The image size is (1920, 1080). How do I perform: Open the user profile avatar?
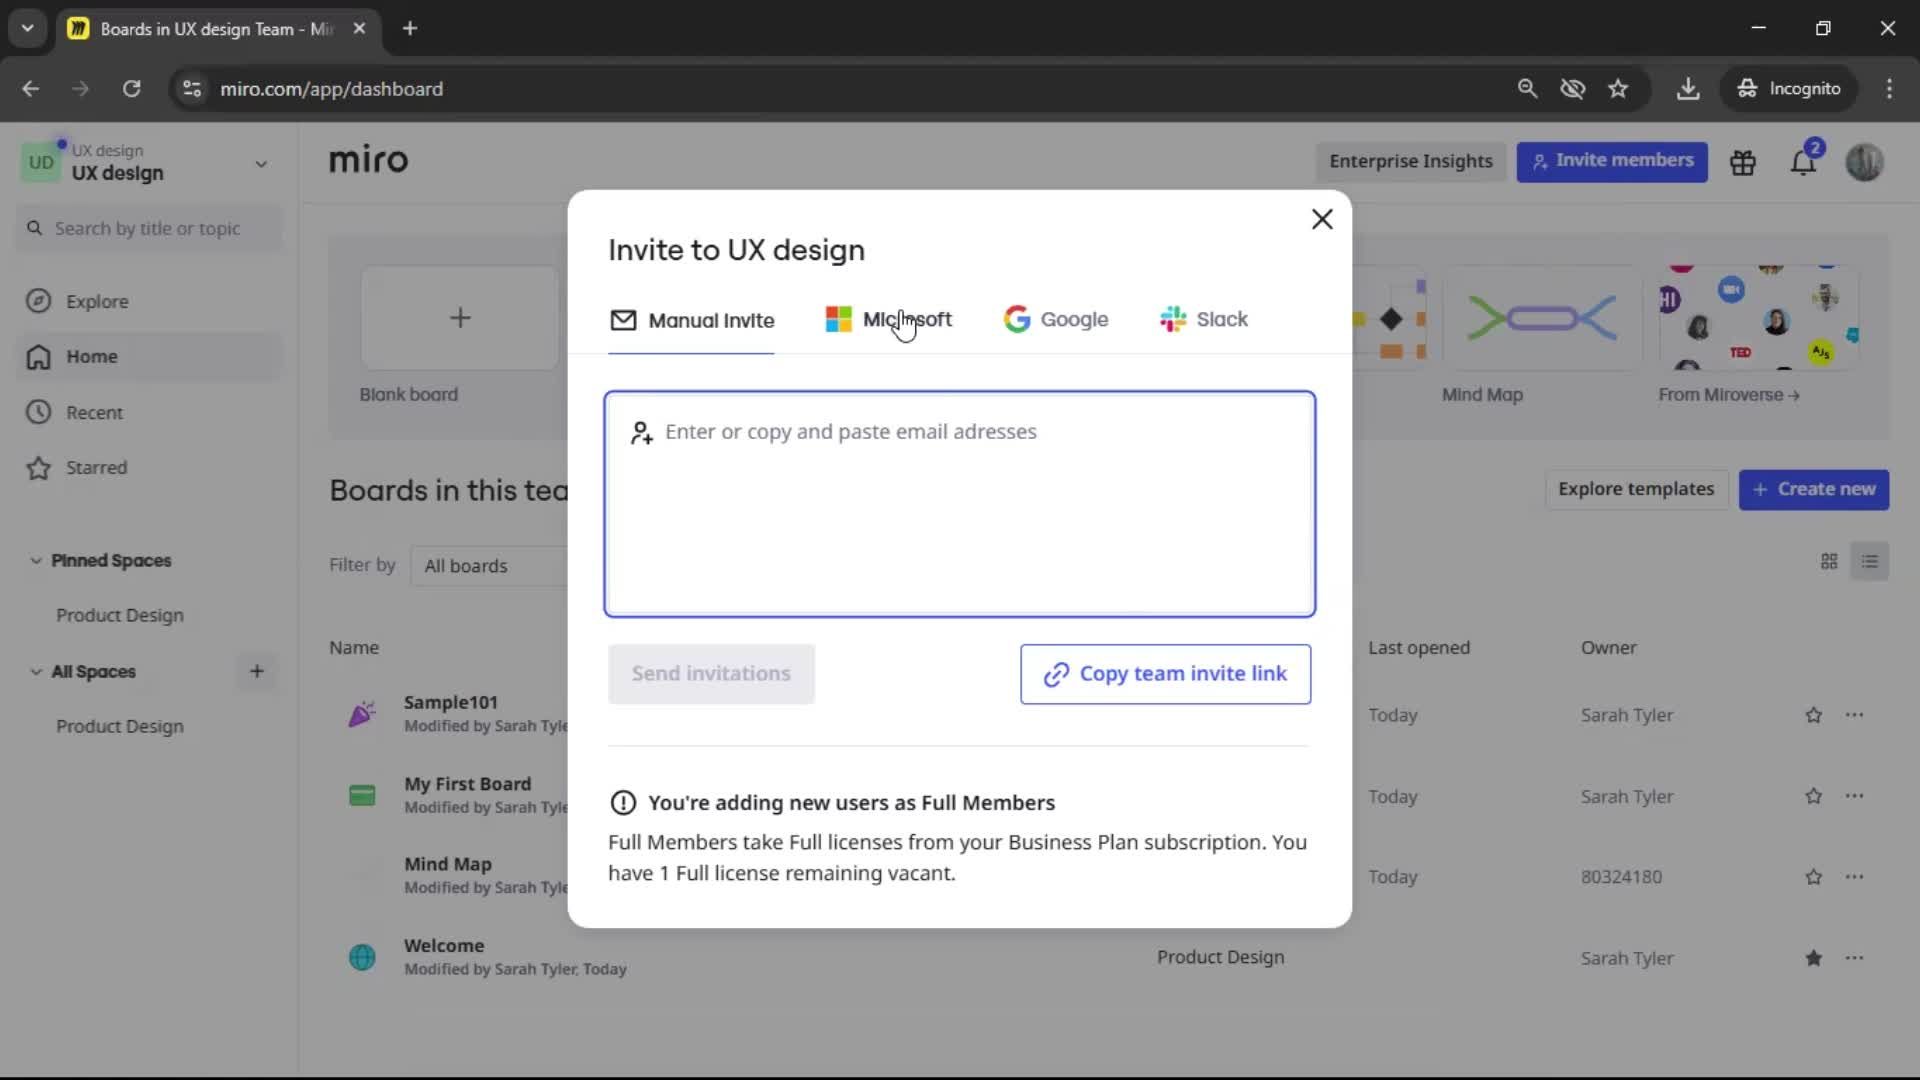(x=1864, y=162)
